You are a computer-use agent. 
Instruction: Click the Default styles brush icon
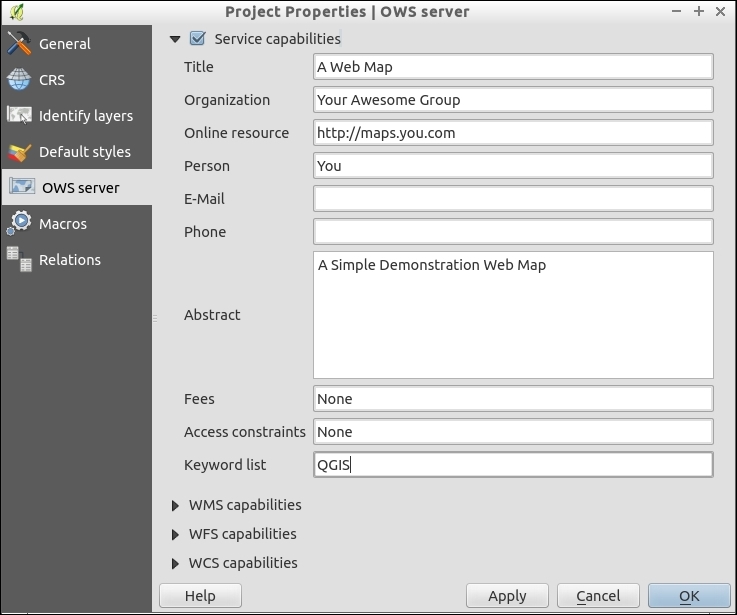[20, 152]
